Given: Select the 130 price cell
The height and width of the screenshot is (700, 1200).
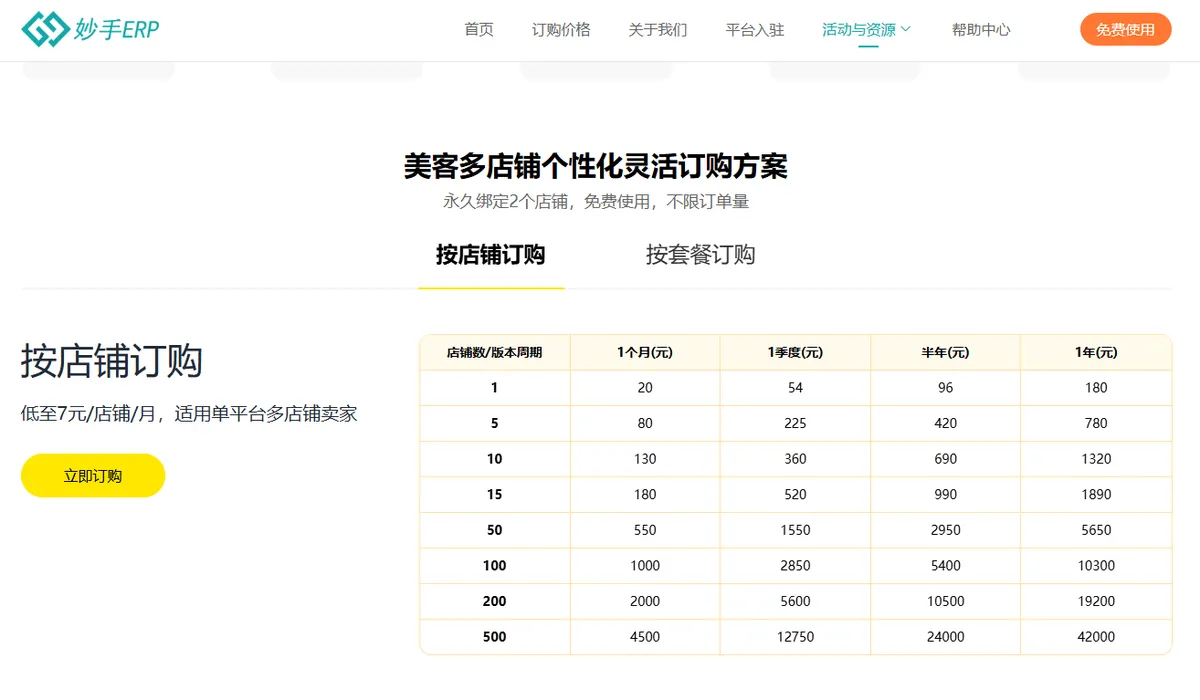Looking at the screenshot, I should coord(645,459).
